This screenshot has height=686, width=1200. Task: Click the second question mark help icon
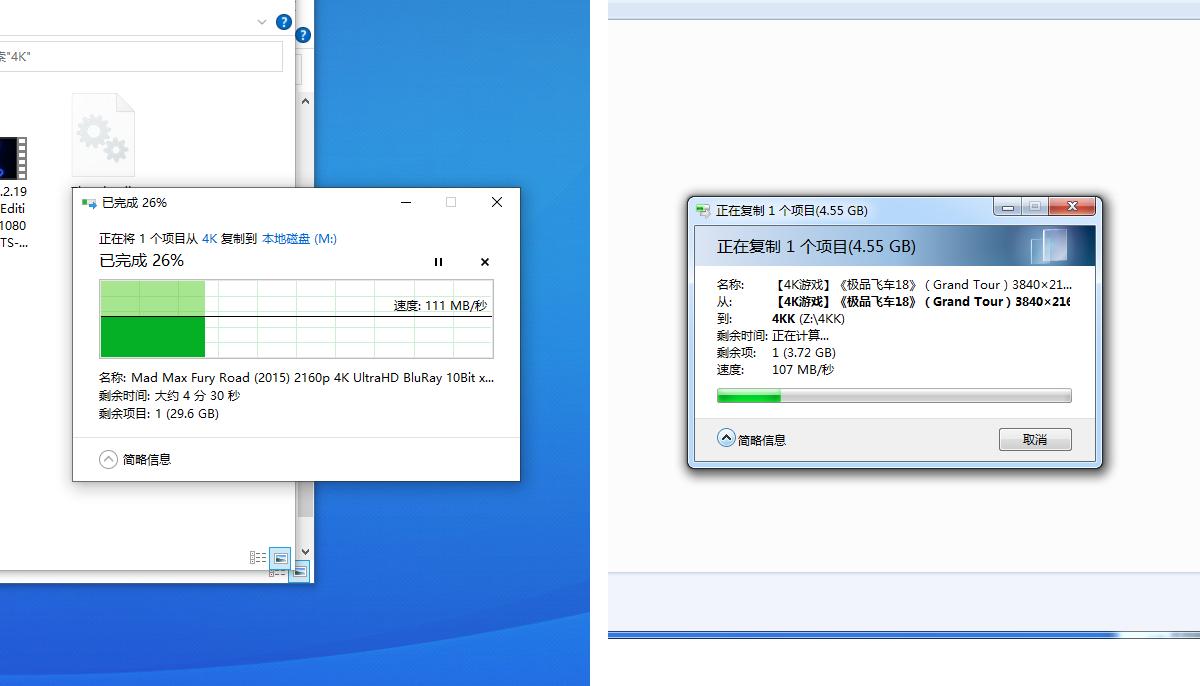301,34
